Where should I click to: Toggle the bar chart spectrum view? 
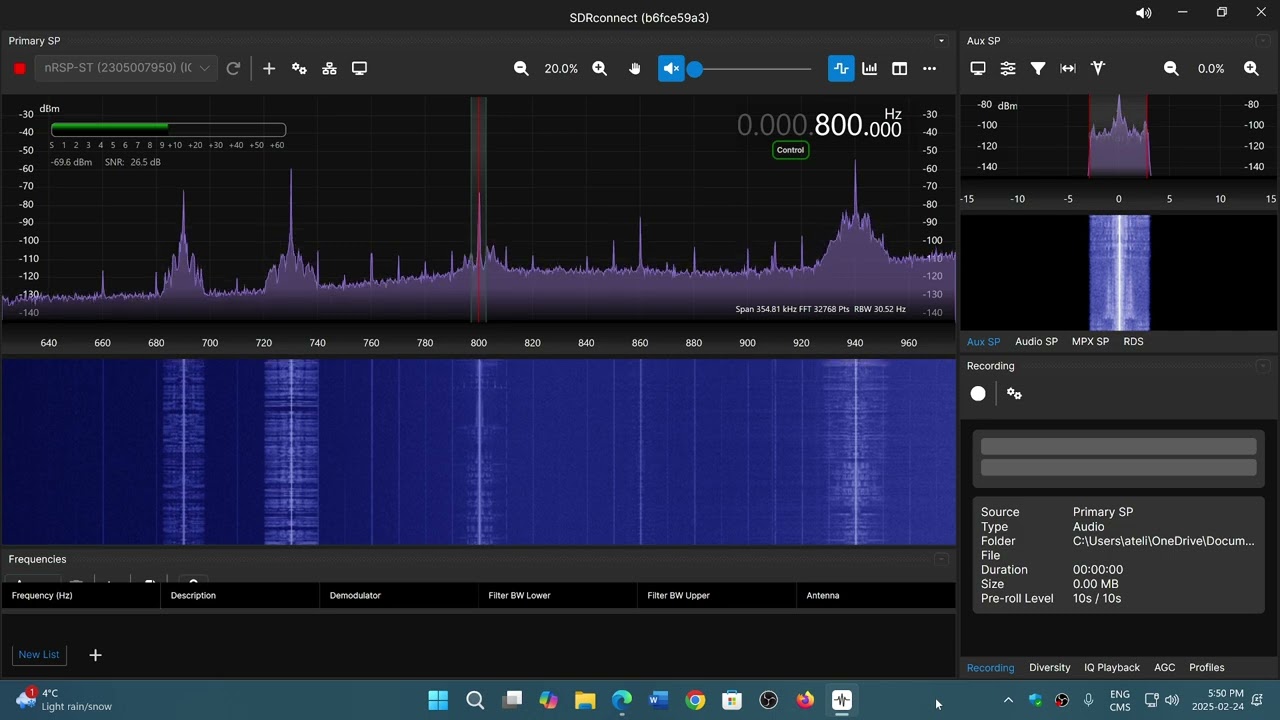click(x=870, y=68)
